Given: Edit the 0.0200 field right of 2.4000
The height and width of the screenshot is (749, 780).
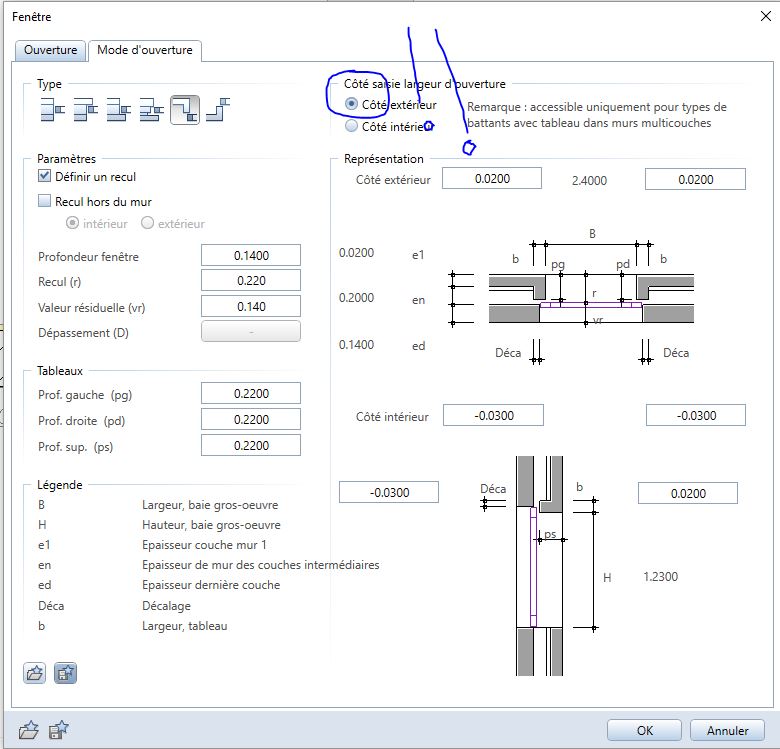Looking at the screenshot, I should (695, 179).
